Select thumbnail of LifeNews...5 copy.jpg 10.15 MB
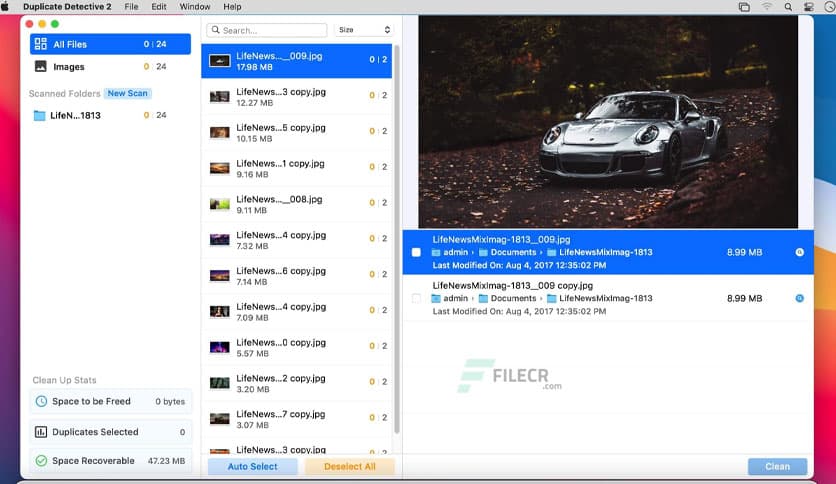836x484 pixels. 220,132
